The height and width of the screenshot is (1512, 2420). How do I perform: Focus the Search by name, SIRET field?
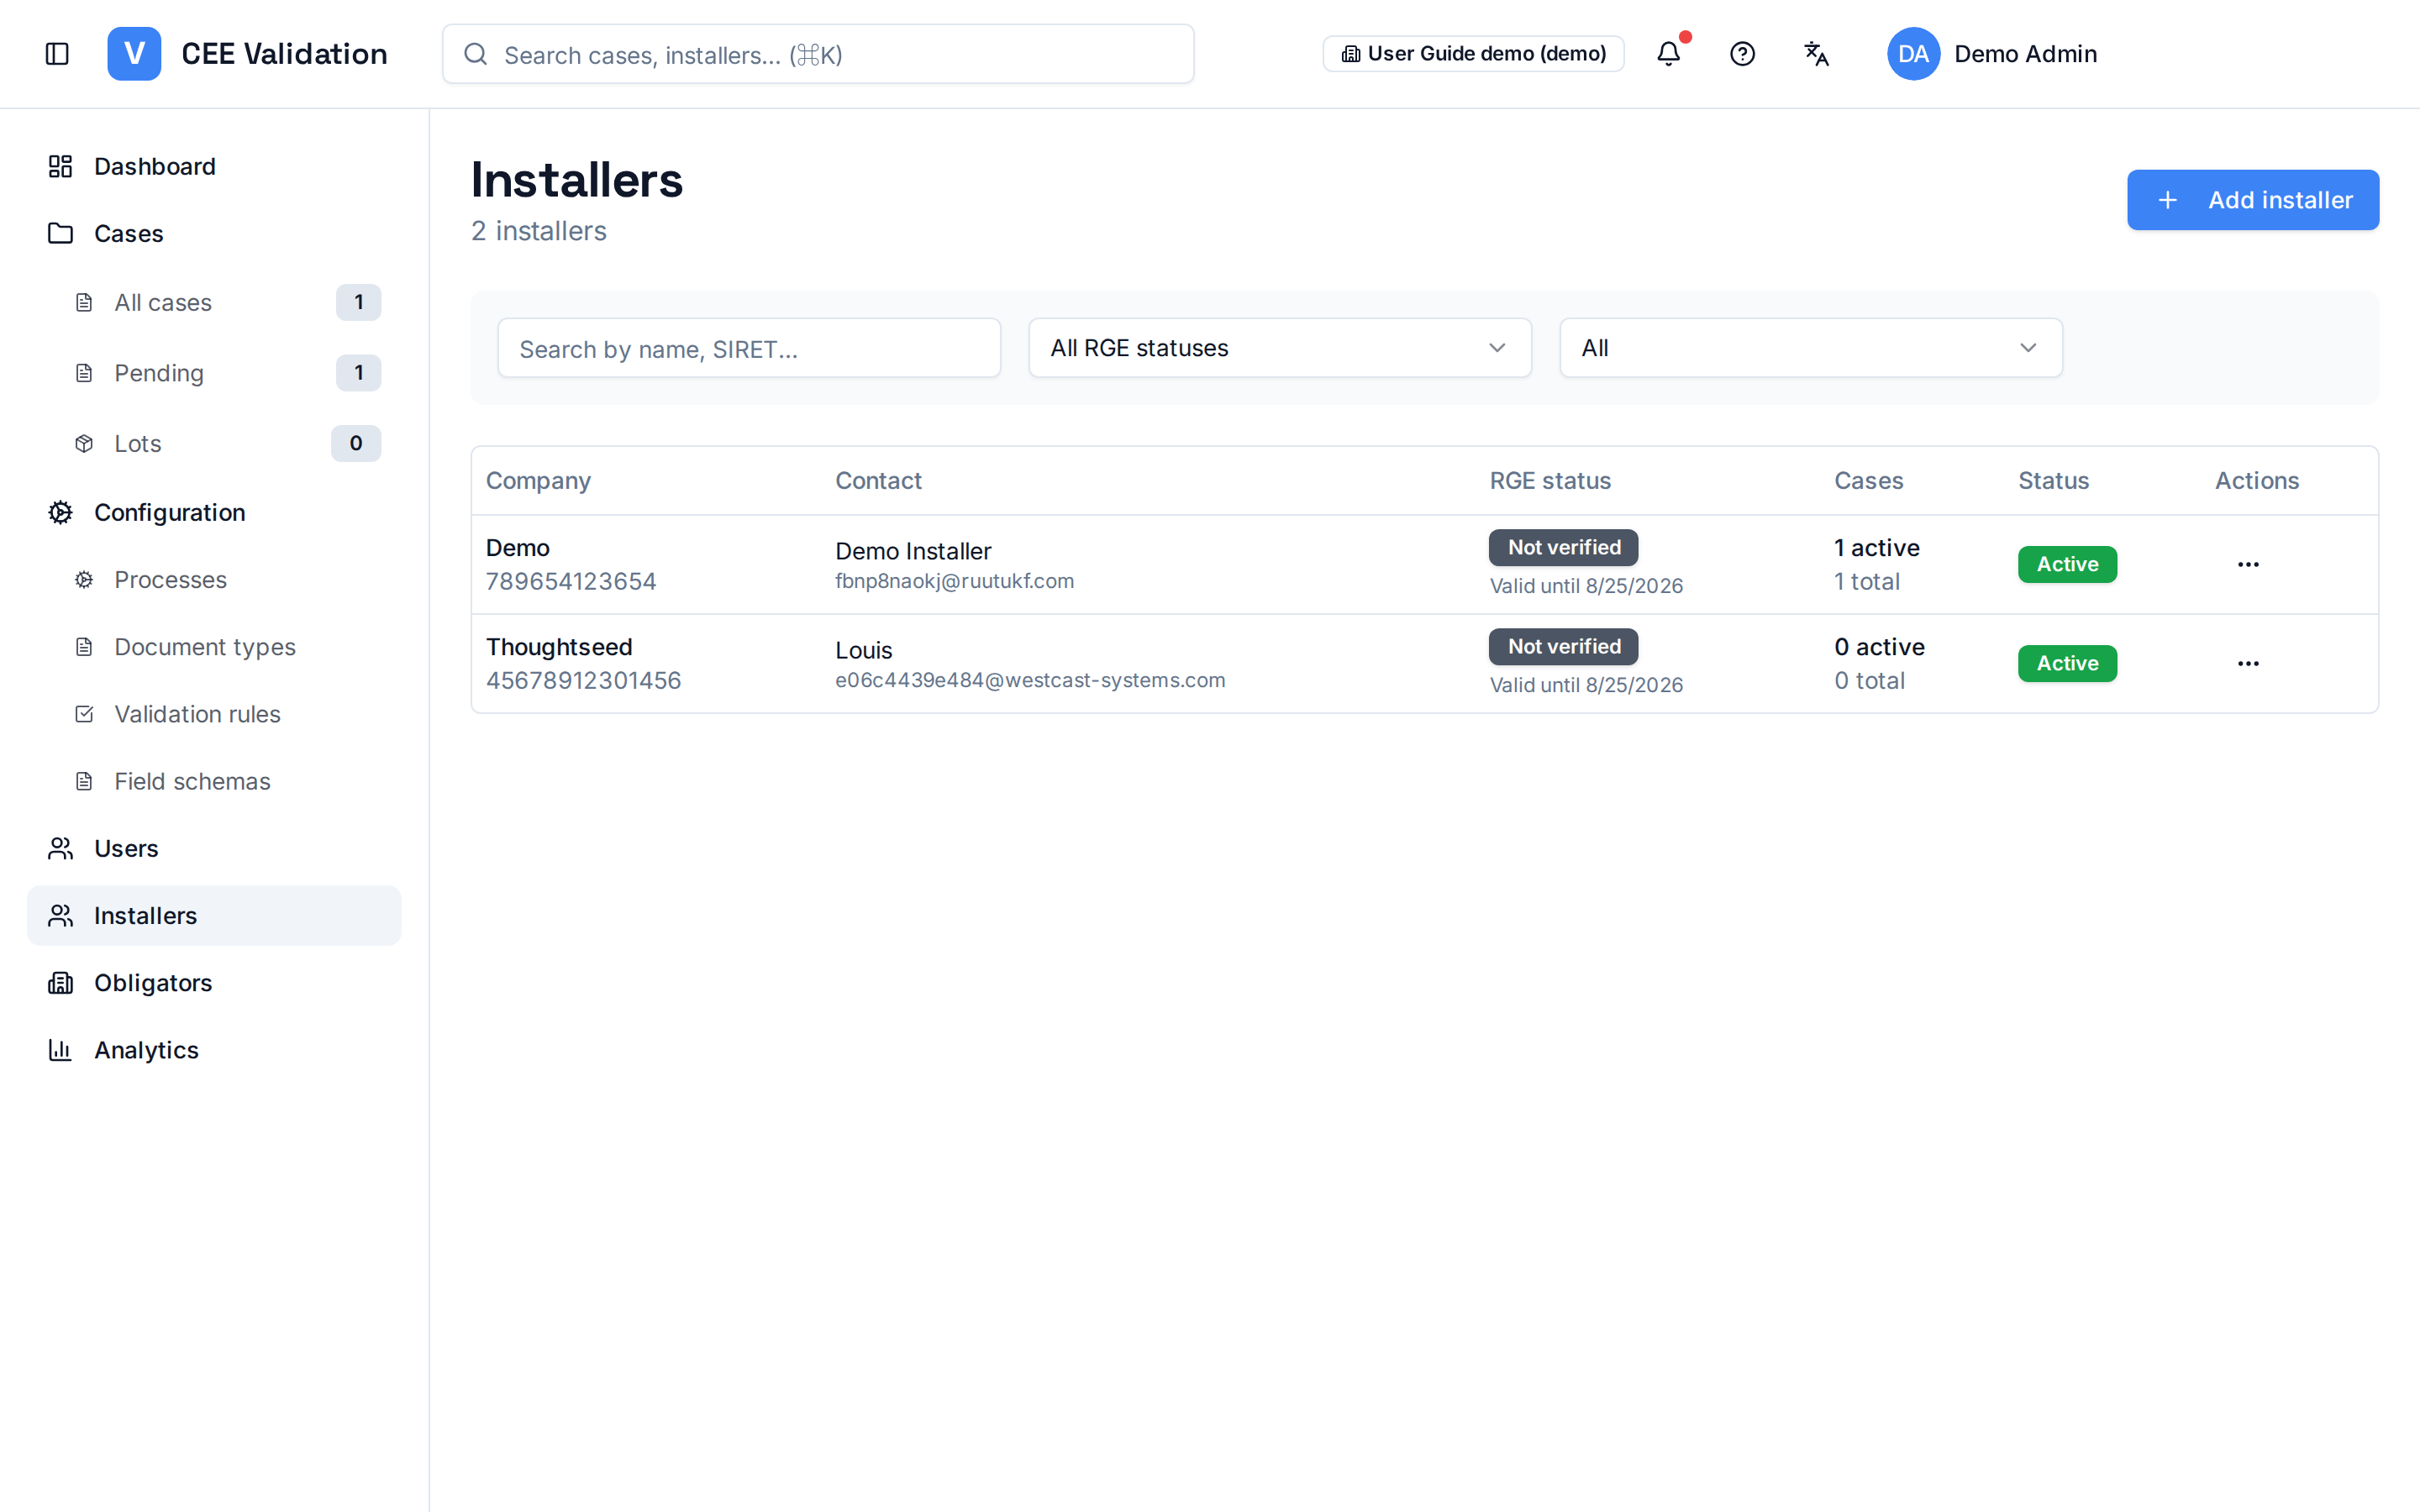pyautogui.click(x=749, y=348)
